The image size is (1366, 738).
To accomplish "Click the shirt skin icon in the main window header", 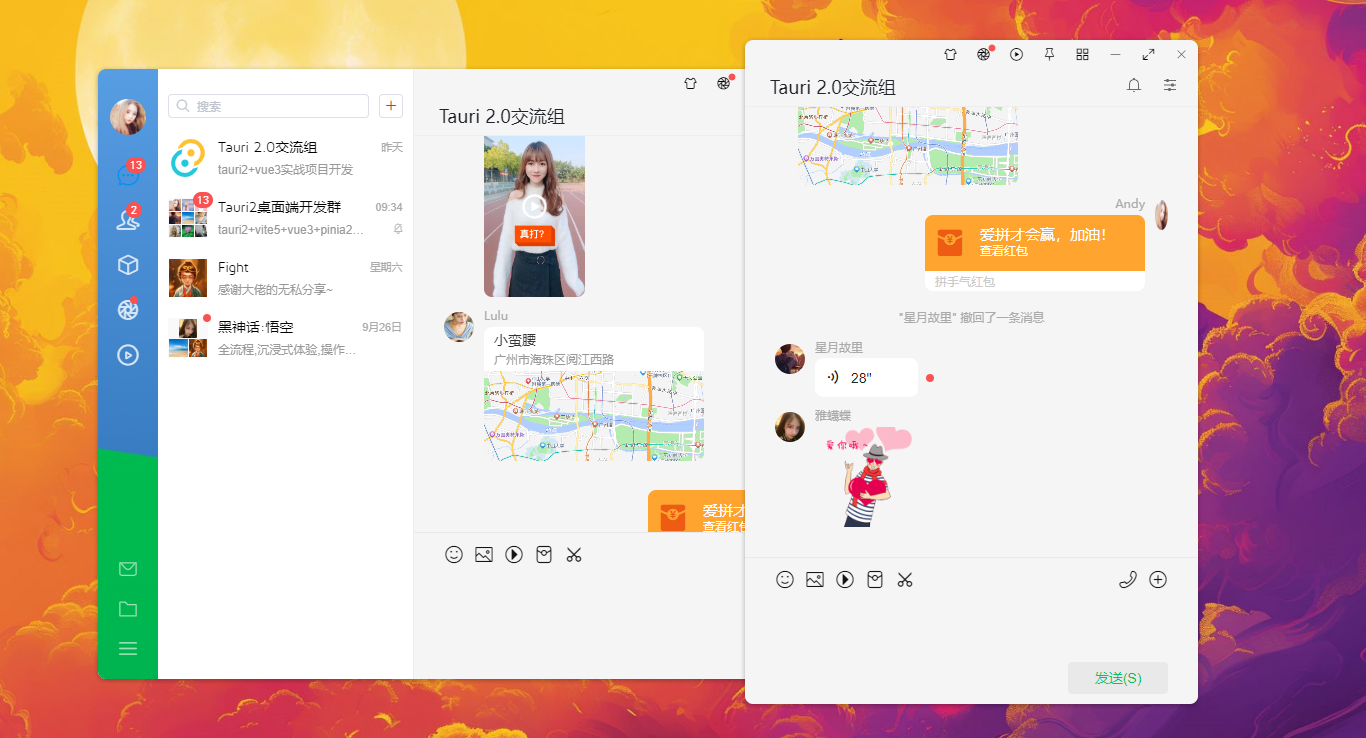I will 690,84.
